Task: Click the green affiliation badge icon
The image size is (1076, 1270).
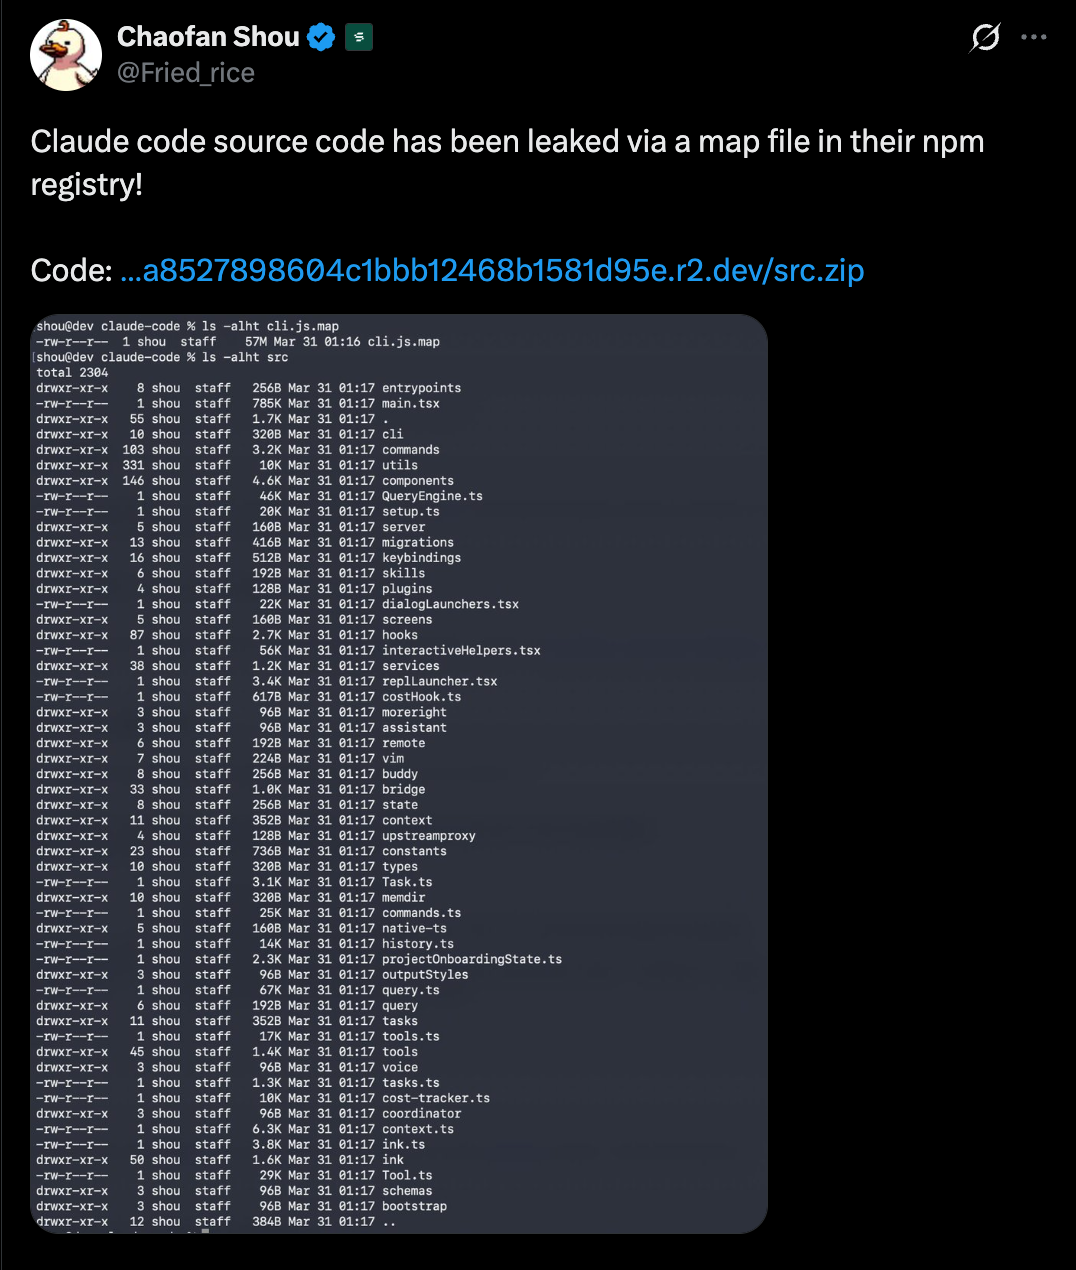Action: point(359,38)
